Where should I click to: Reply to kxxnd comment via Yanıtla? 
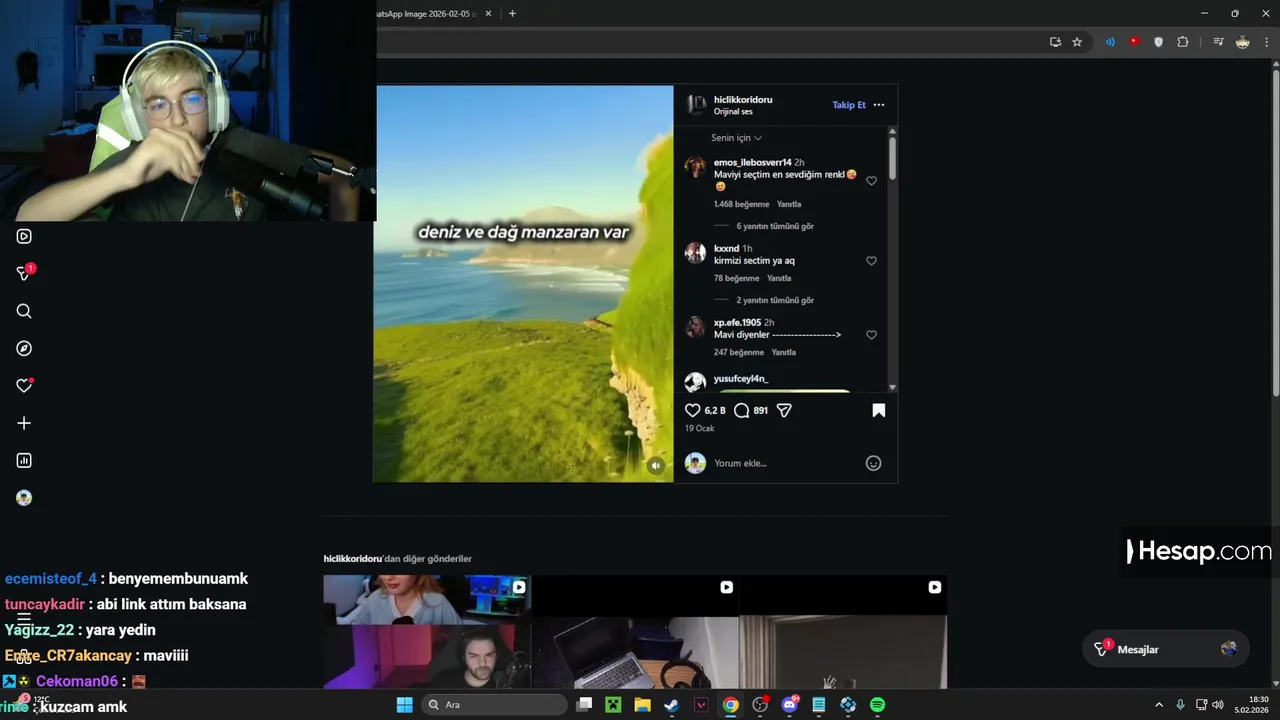(778, 278)
